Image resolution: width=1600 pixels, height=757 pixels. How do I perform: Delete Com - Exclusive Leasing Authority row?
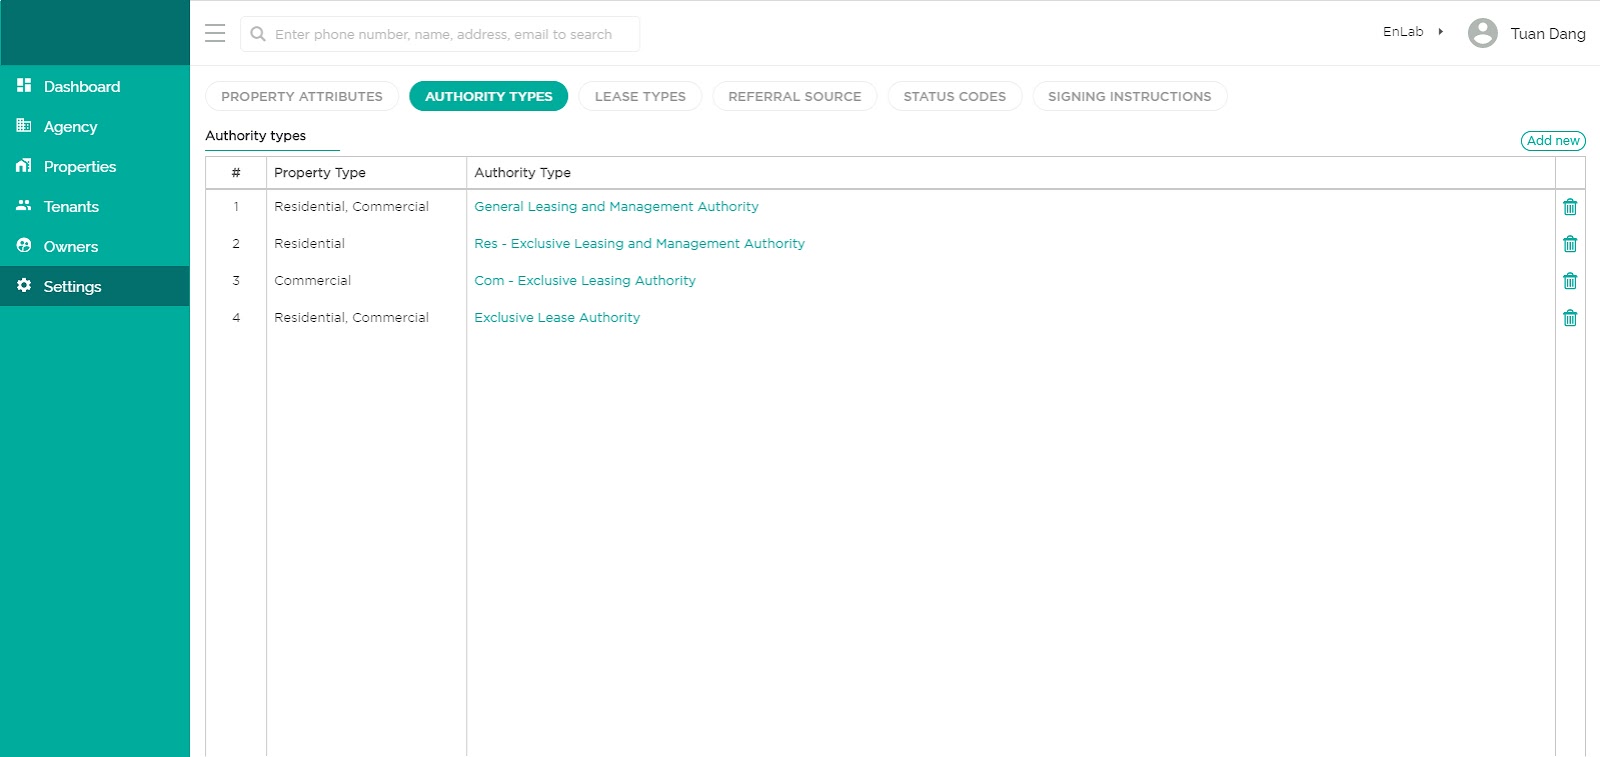click(1570, 281)
